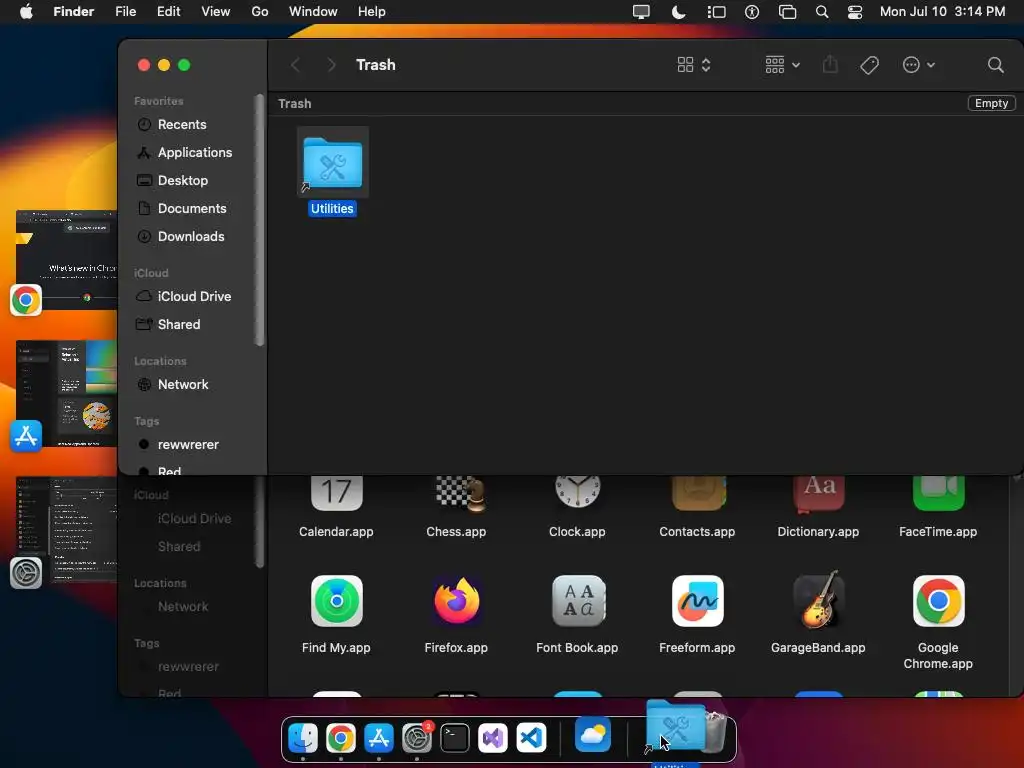Open Documents in the Trash window sidebar
1024x768 pixels.
tap(192, 209)
